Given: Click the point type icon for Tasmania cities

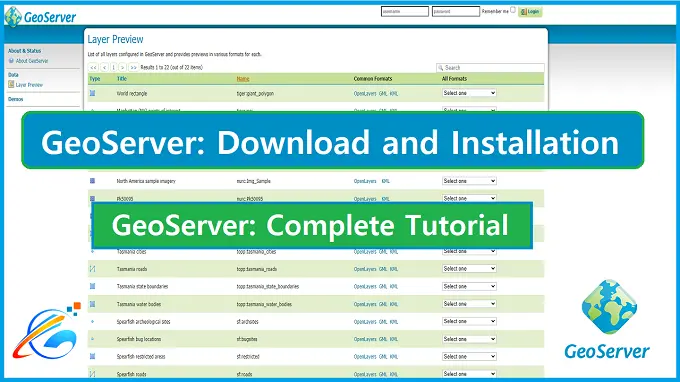Looking at the screenshot, I should (x=92, y=251).
